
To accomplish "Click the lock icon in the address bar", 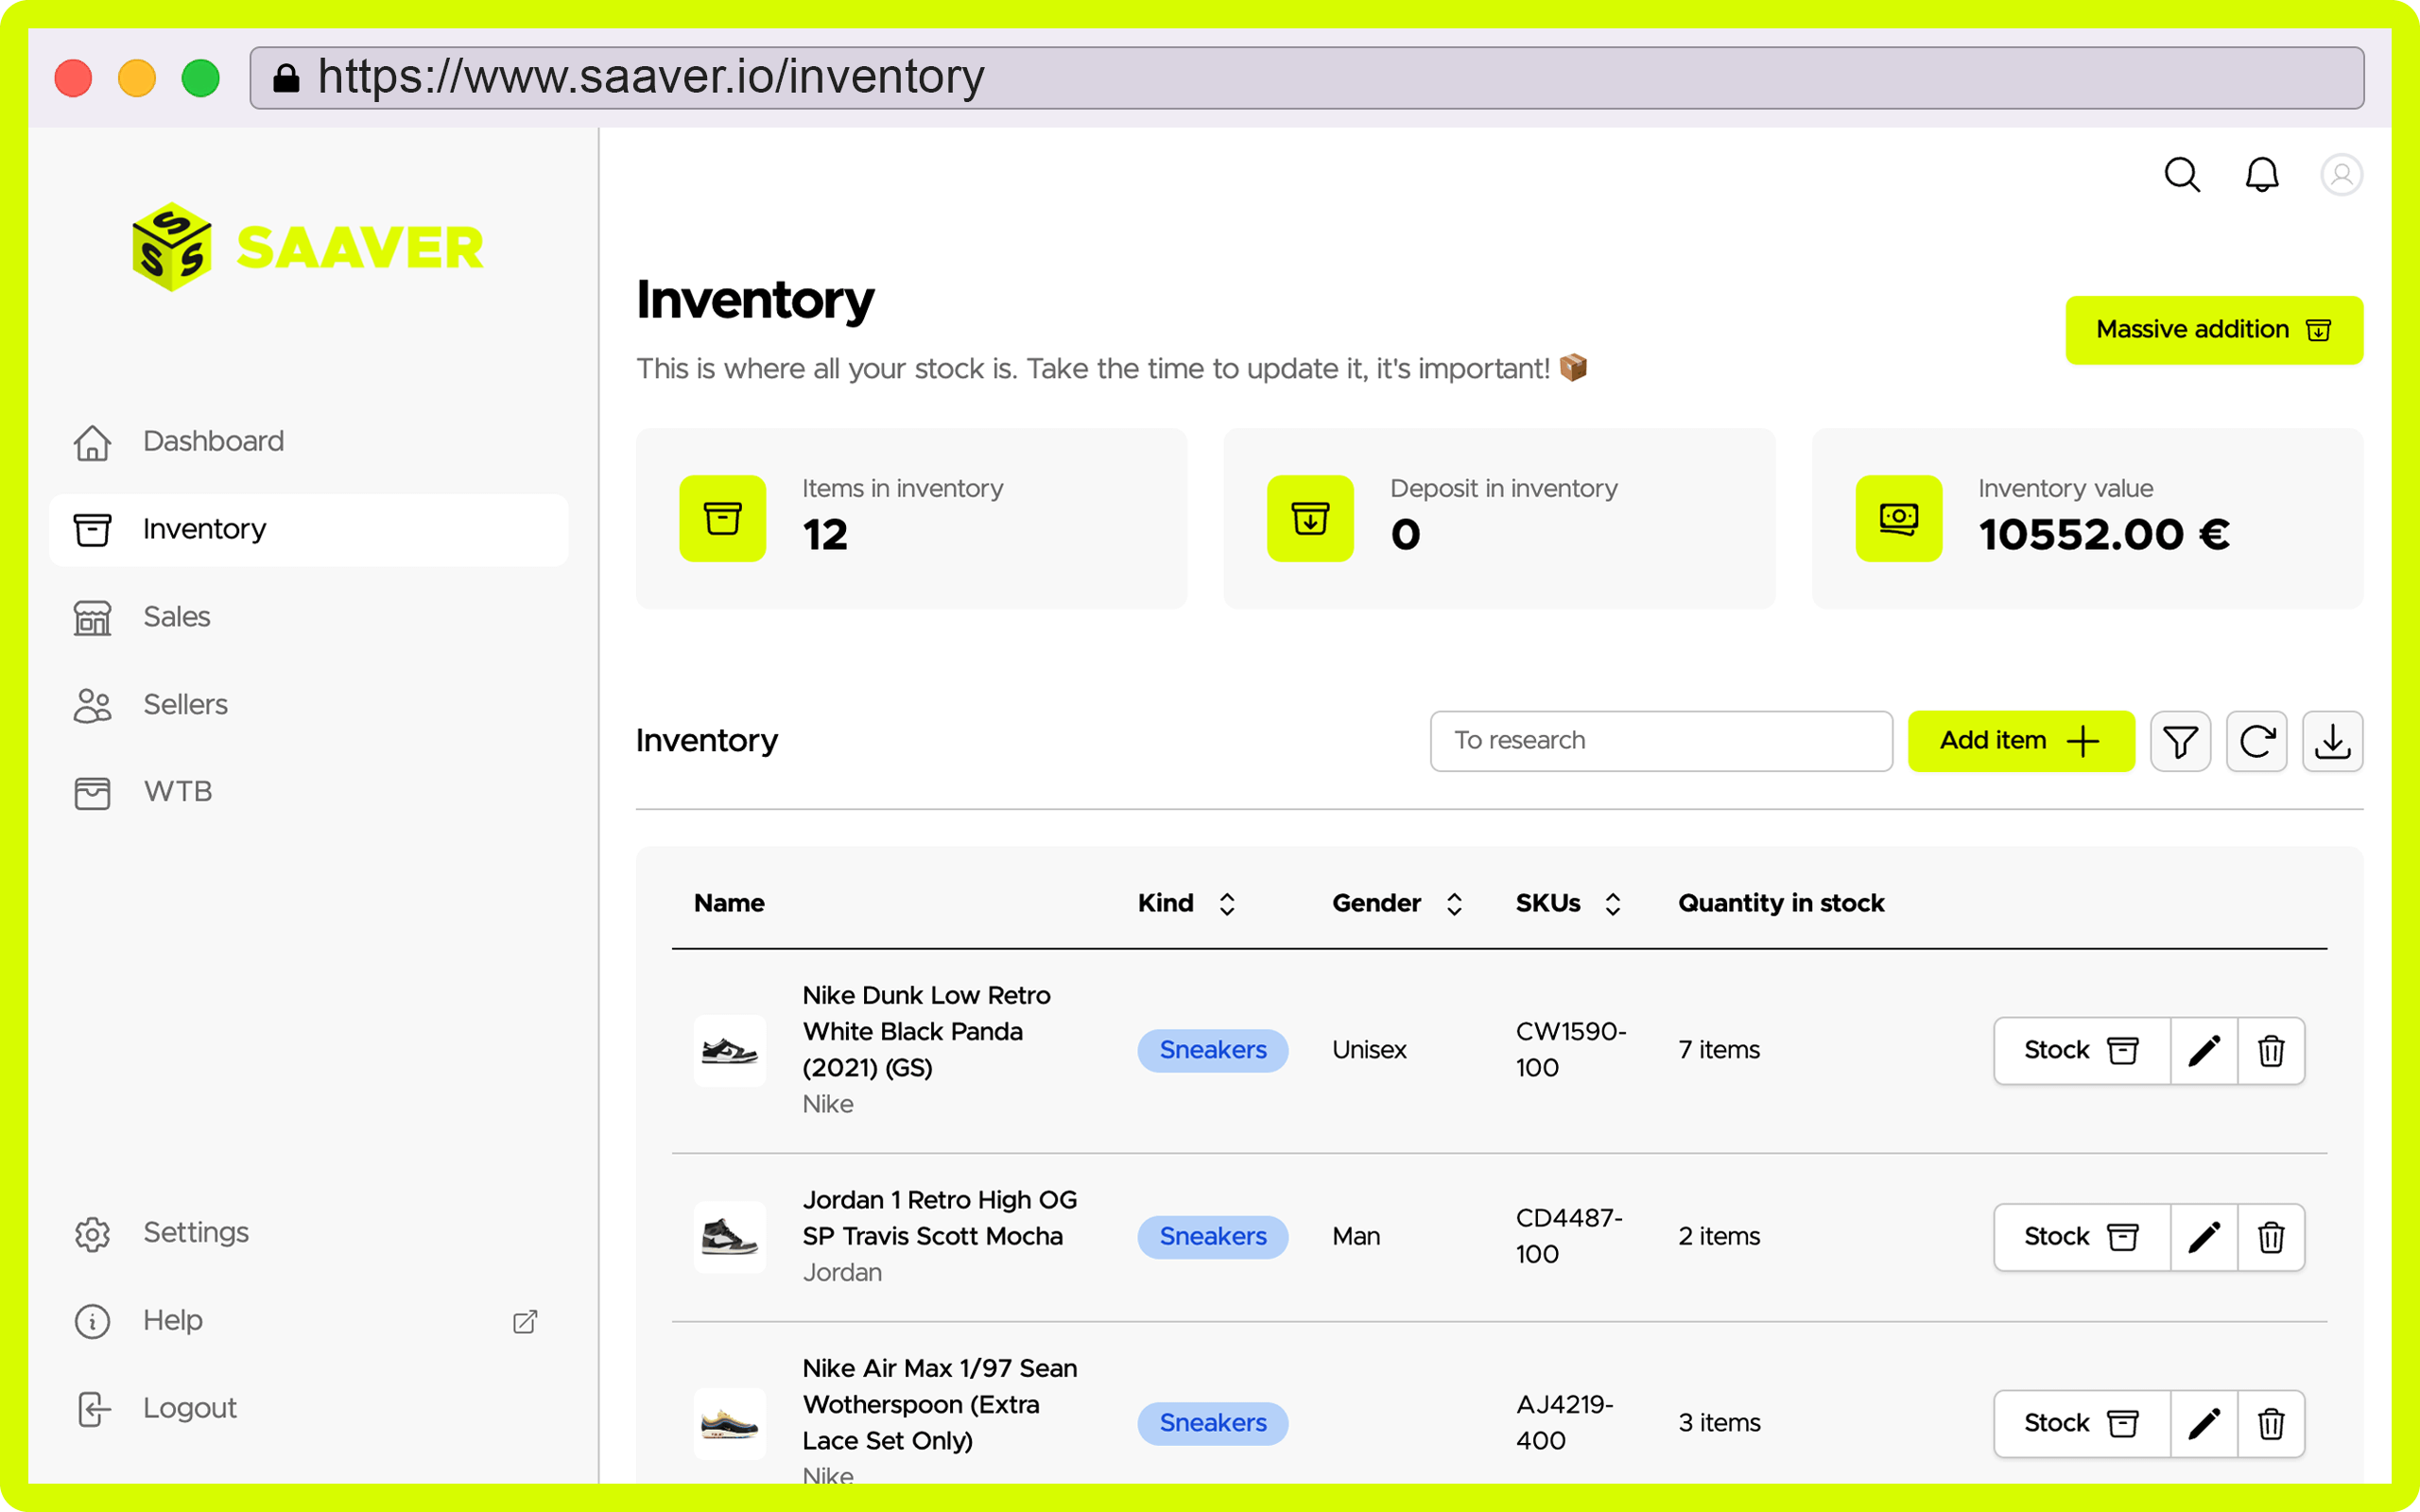I will point(286,78).
